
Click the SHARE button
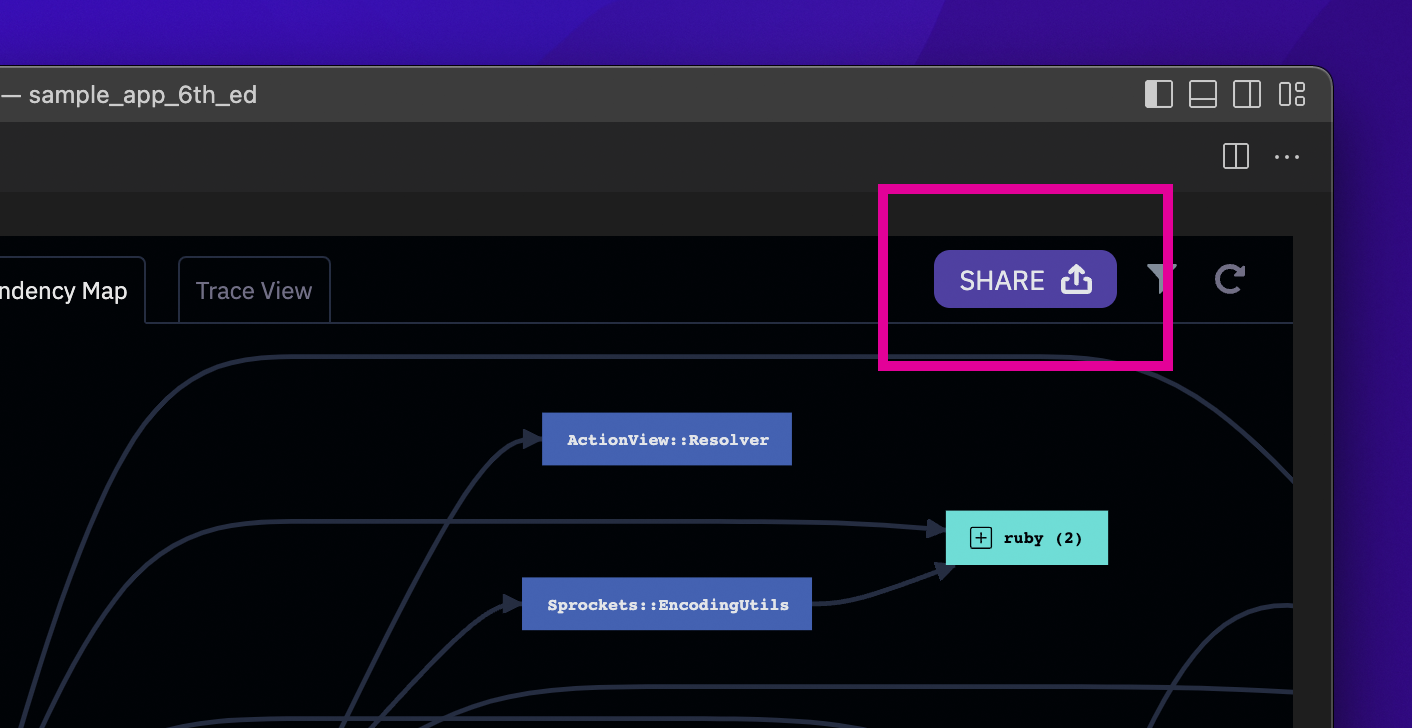[1025, 279]
